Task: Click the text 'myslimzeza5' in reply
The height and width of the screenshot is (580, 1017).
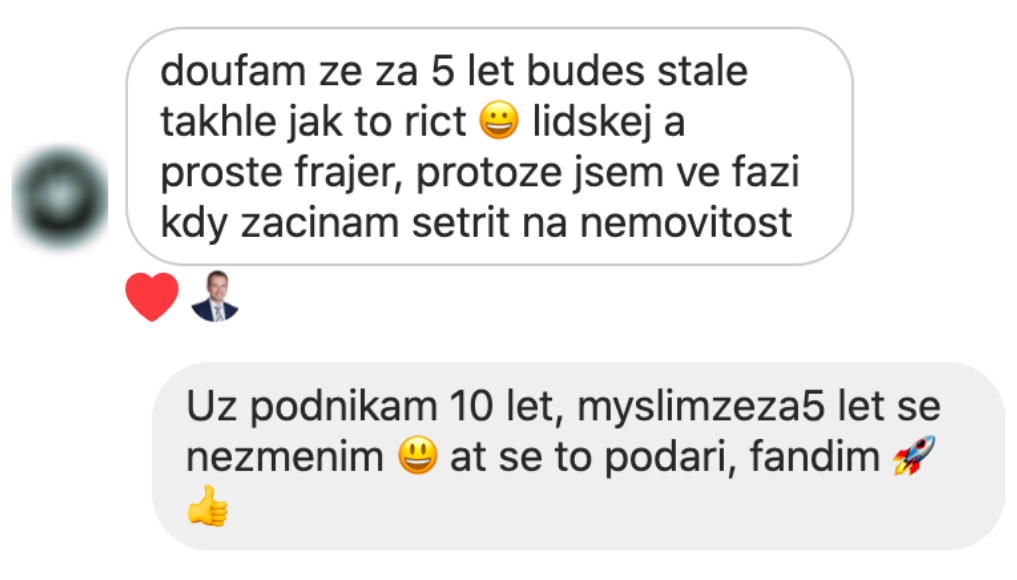Action: coord(701,407)
